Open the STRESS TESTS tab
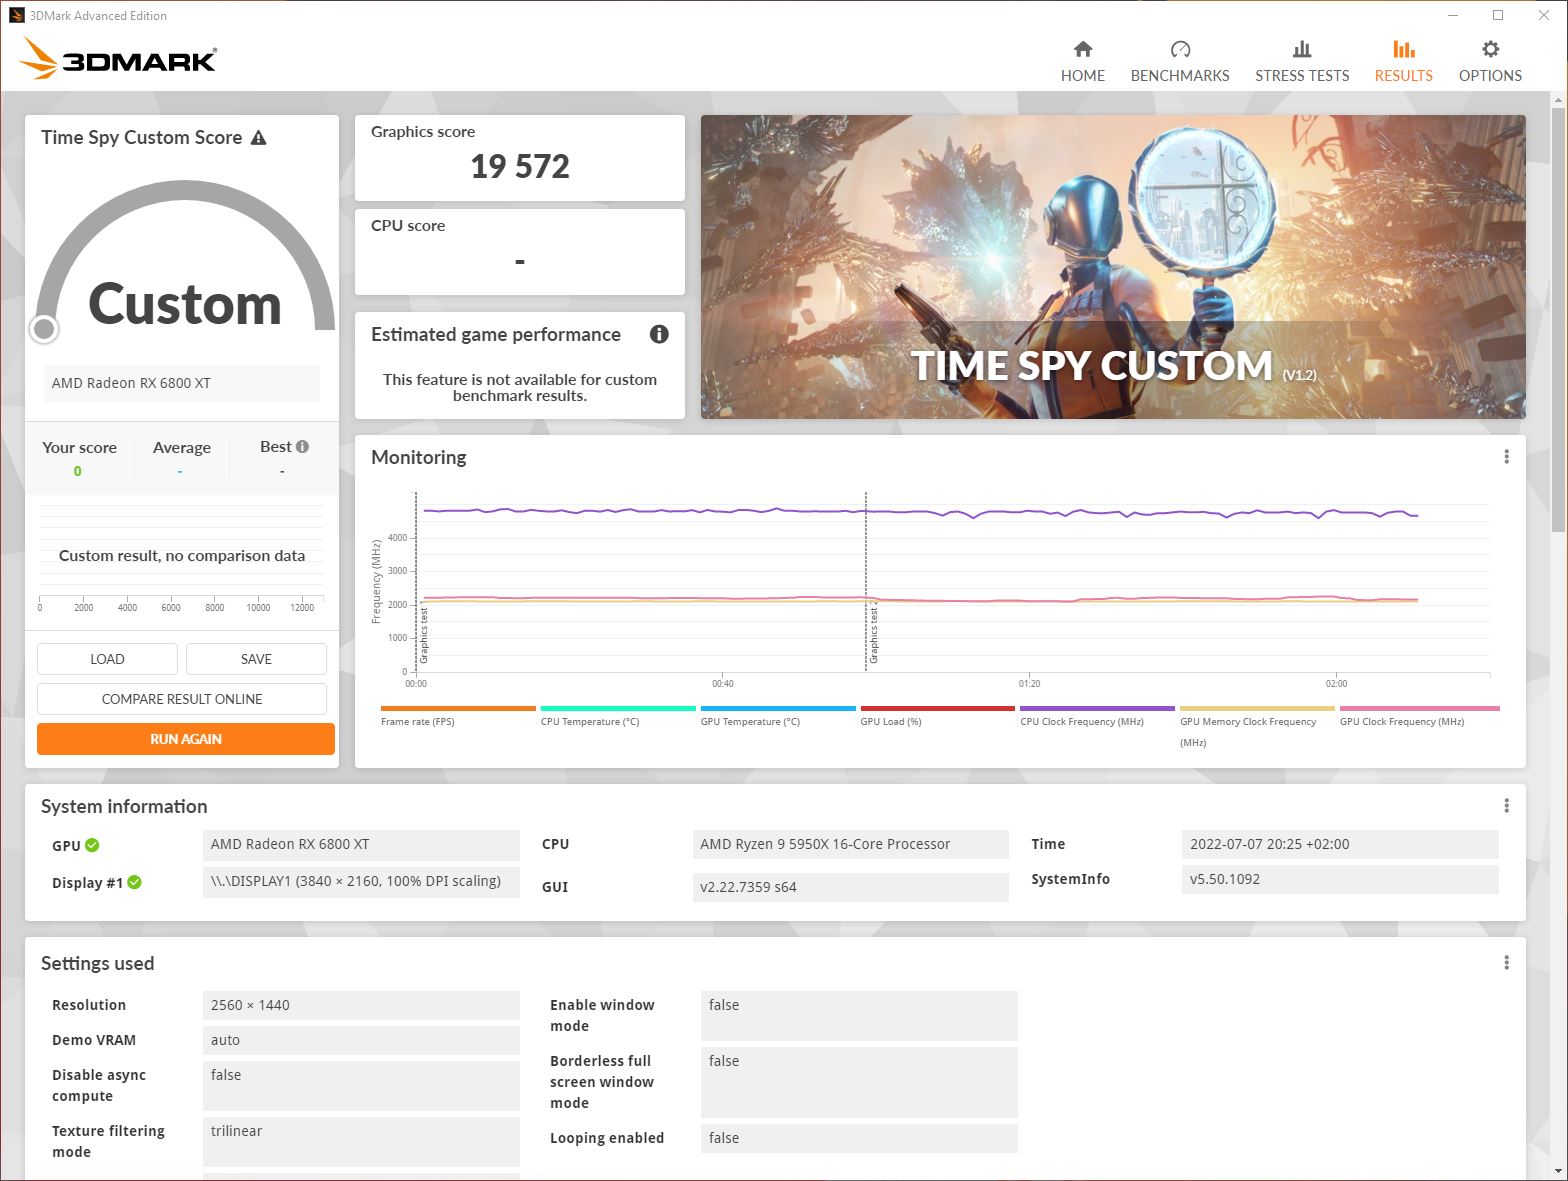Screen dimensions: 1568x1181 pos(1302,62)
